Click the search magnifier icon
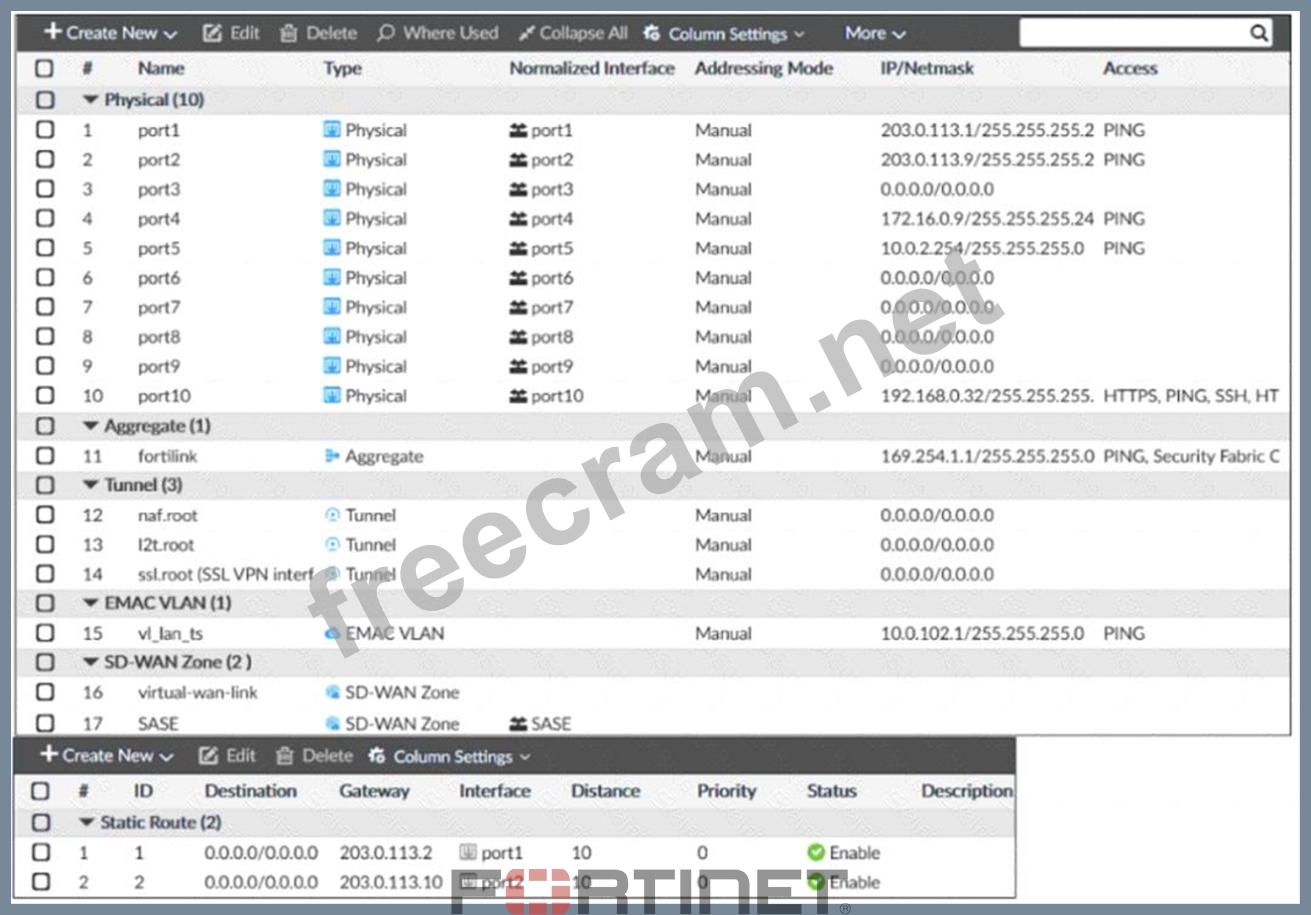1311x915 pixels. click(x=1258, y=33)
